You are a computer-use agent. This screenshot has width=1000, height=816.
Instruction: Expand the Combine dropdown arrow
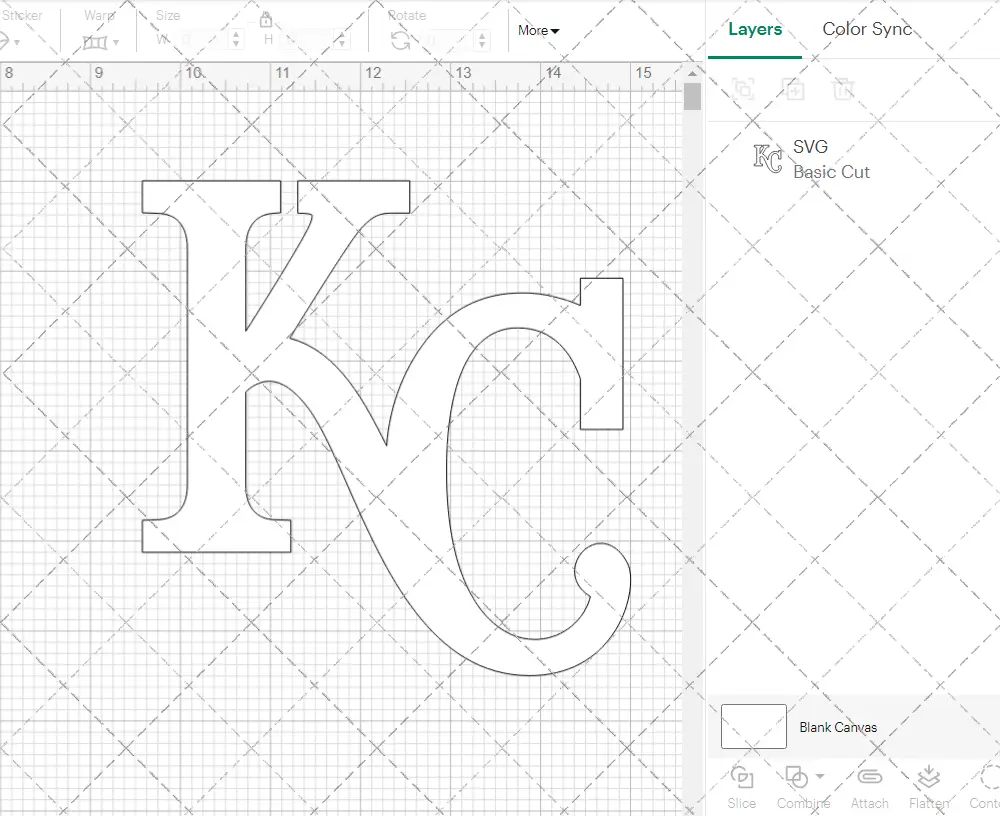coord(820,776)
